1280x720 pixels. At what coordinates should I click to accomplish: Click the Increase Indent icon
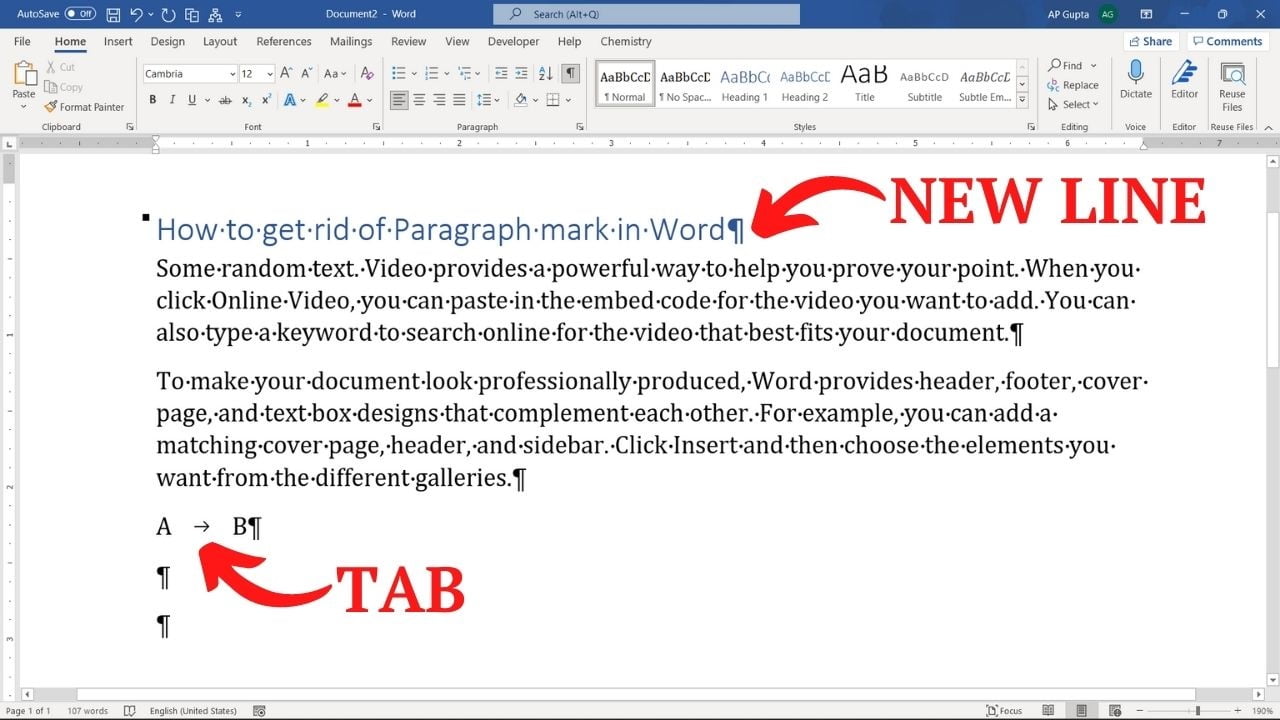pyautogui.click(x=522, y=73)
